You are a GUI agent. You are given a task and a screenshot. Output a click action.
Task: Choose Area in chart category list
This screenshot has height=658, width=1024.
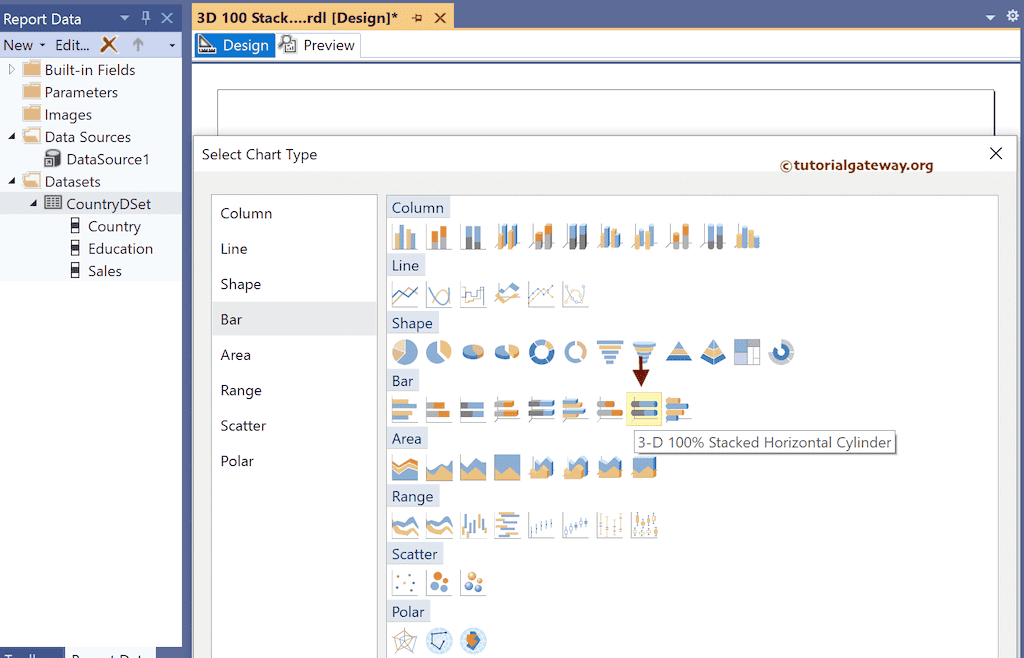click(x=294, y=354)
